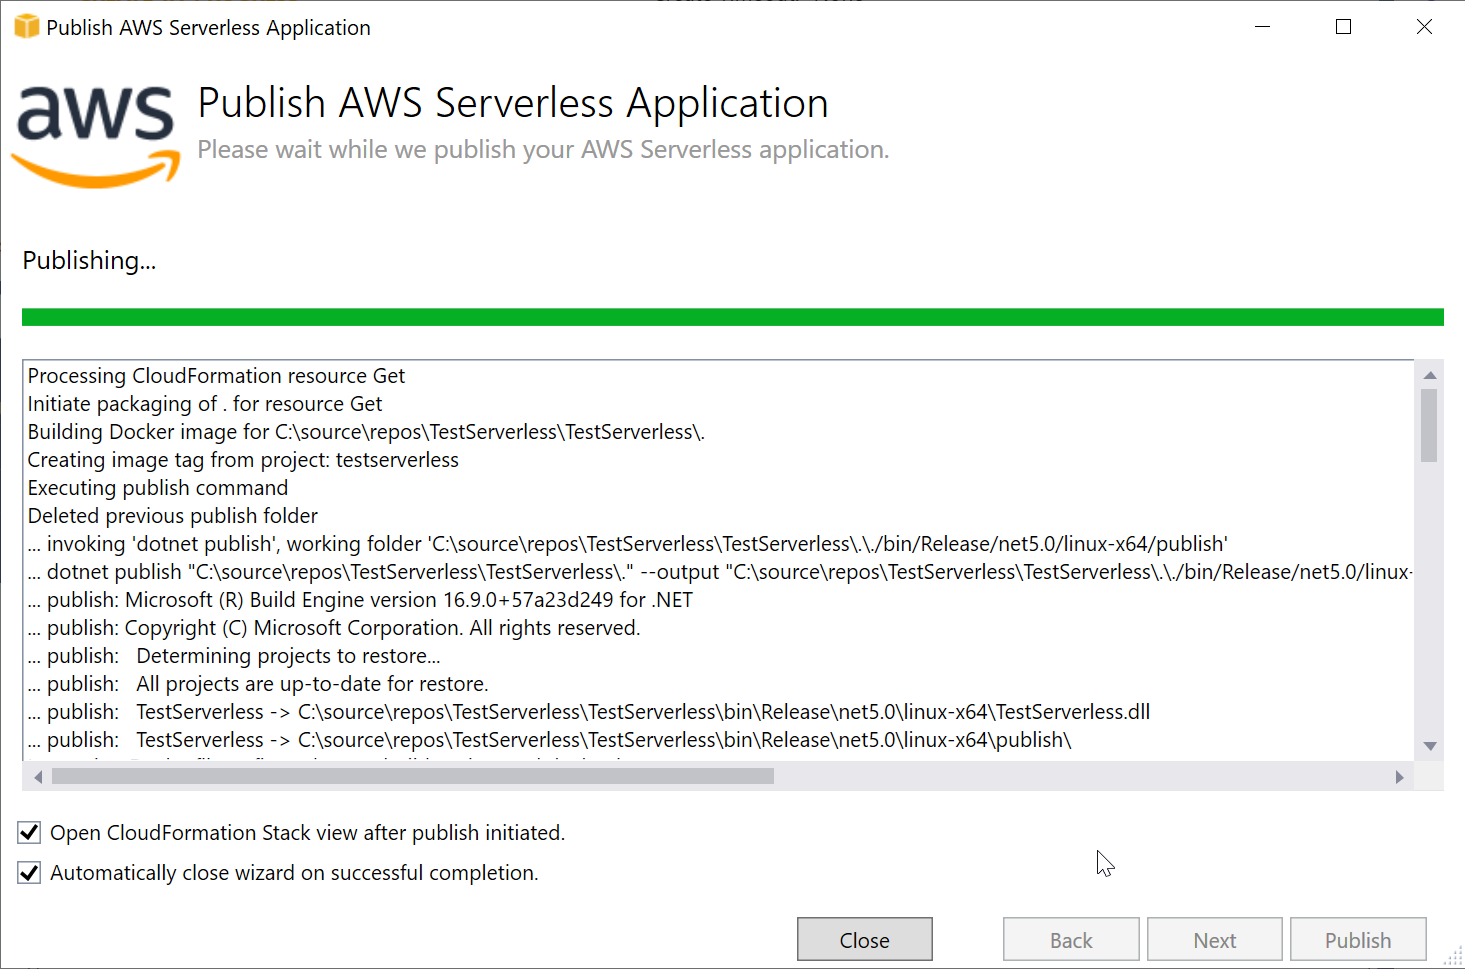Uncheck Open CloudFormation Stack view after publish
1465x969 pixels.
pyautogui.click(x=29, y=832)
